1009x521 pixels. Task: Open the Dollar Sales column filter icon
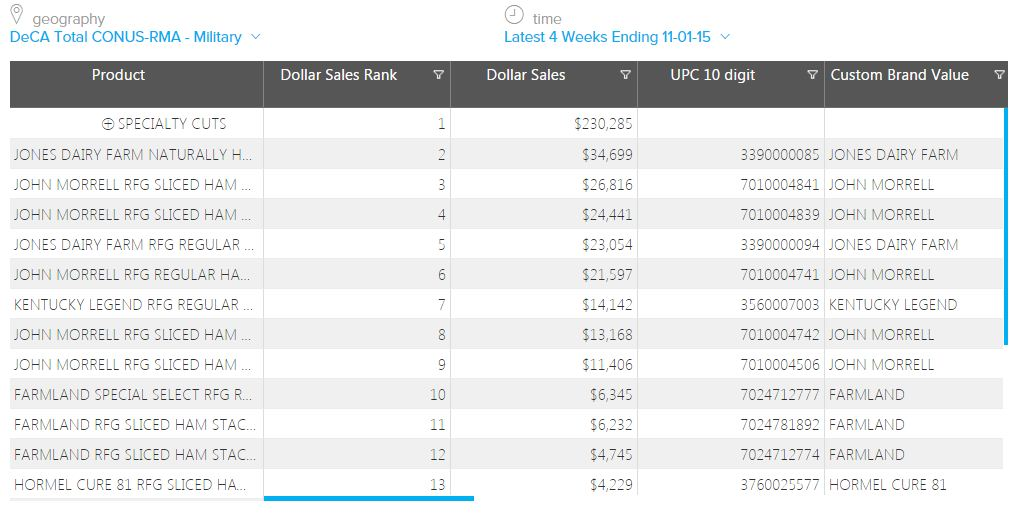[625, 75]
